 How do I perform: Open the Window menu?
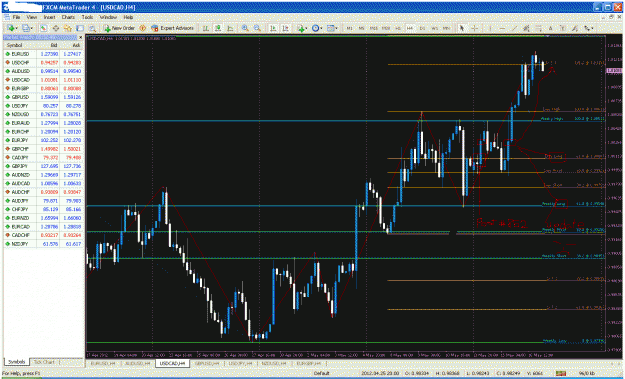coord(108,18)
